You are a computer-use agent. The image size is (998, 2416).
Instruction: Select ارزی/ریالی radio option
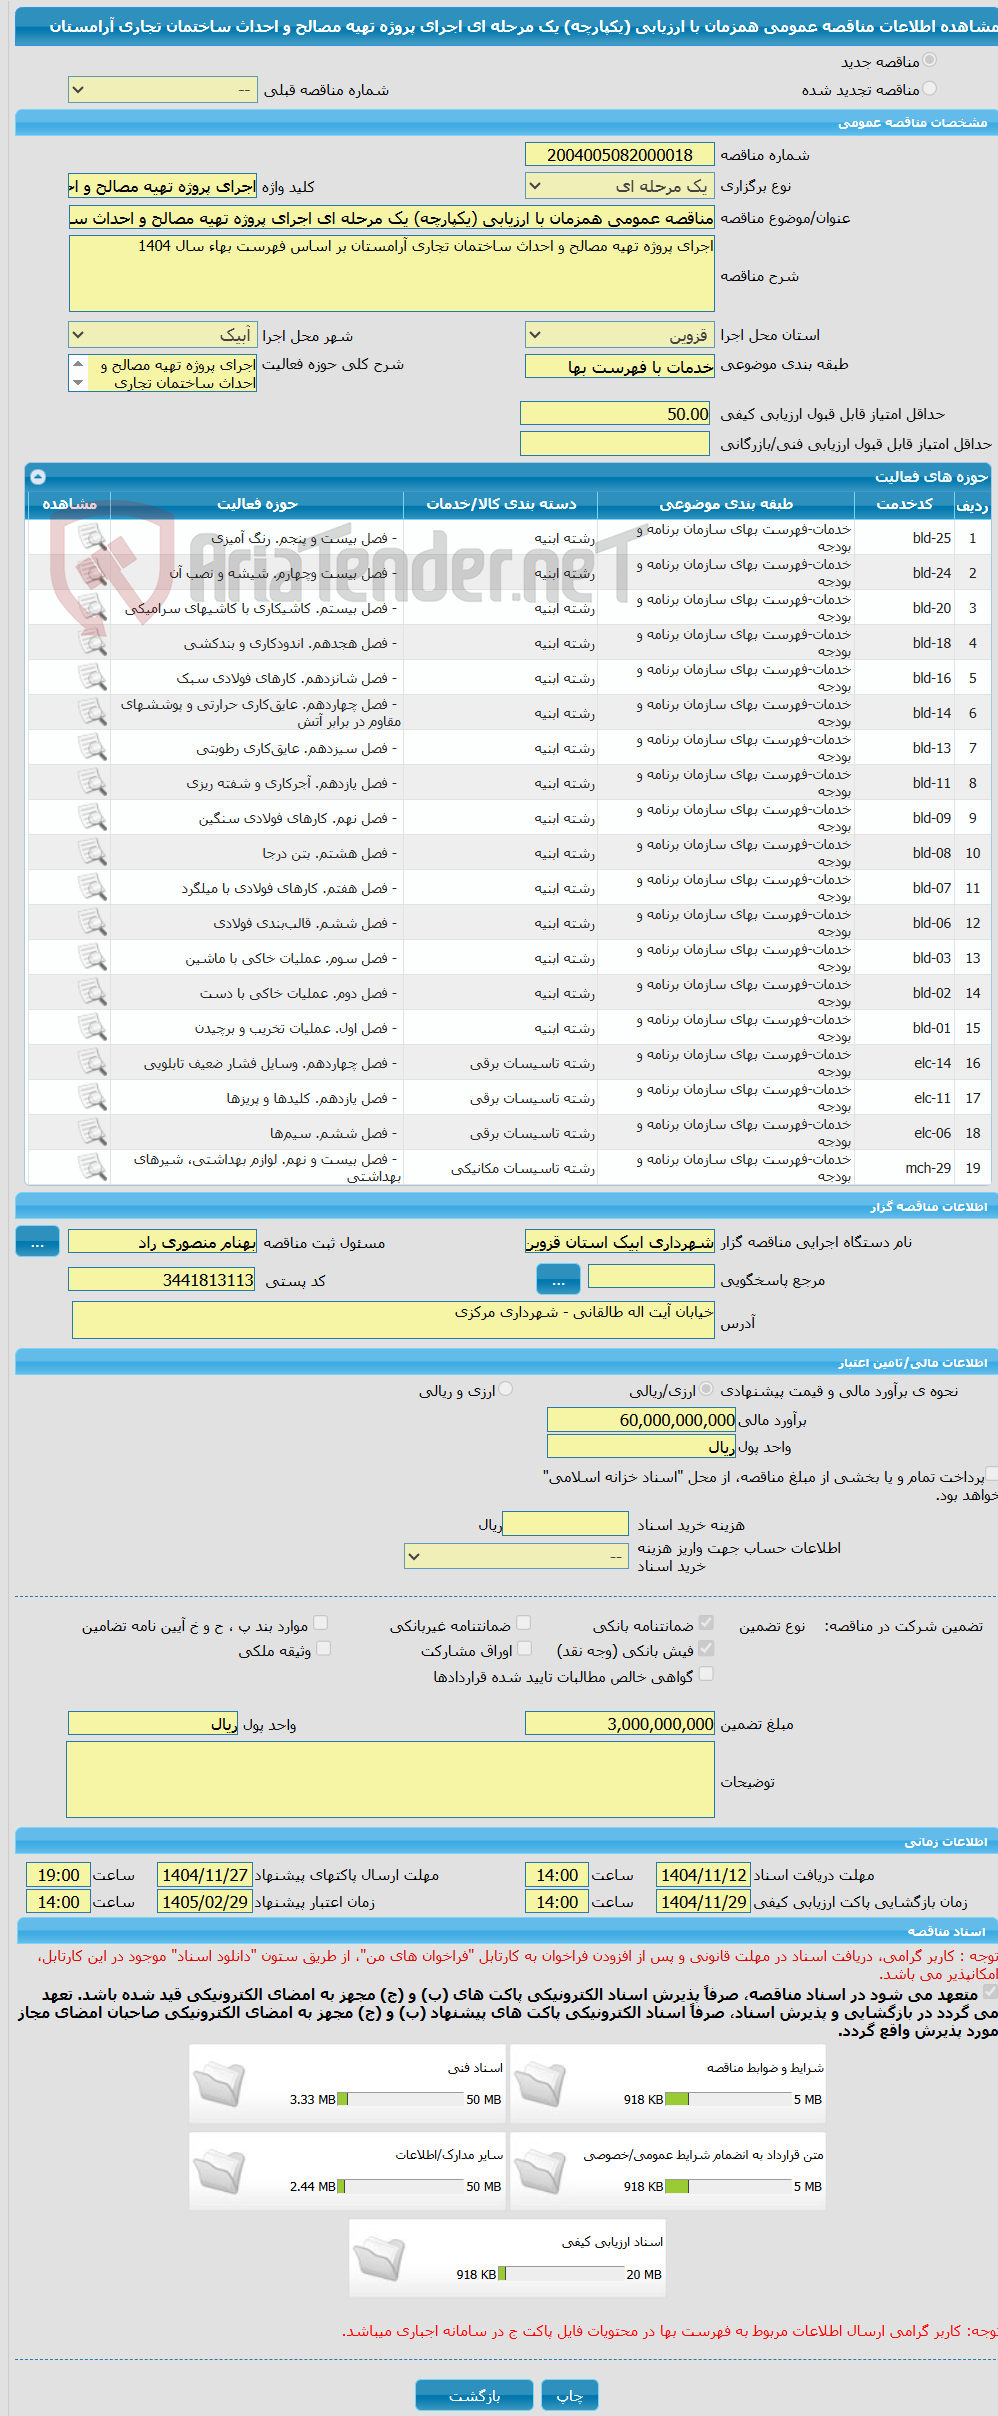click(x=707, y=1389)
